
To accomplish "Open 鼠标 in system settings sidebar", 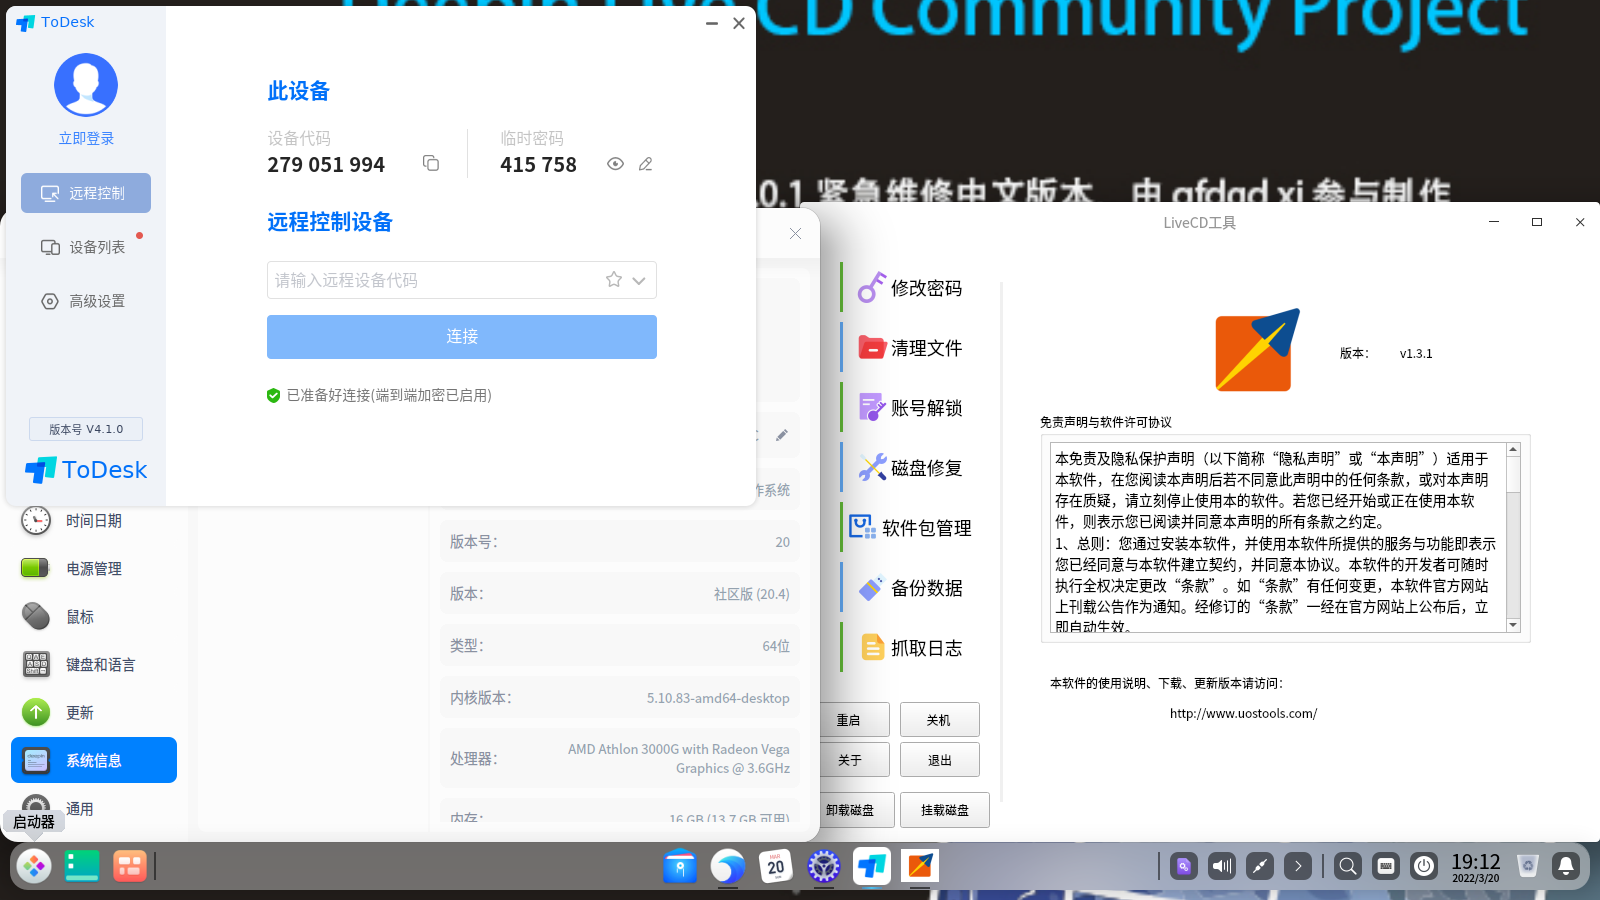I will coord(94,617).
